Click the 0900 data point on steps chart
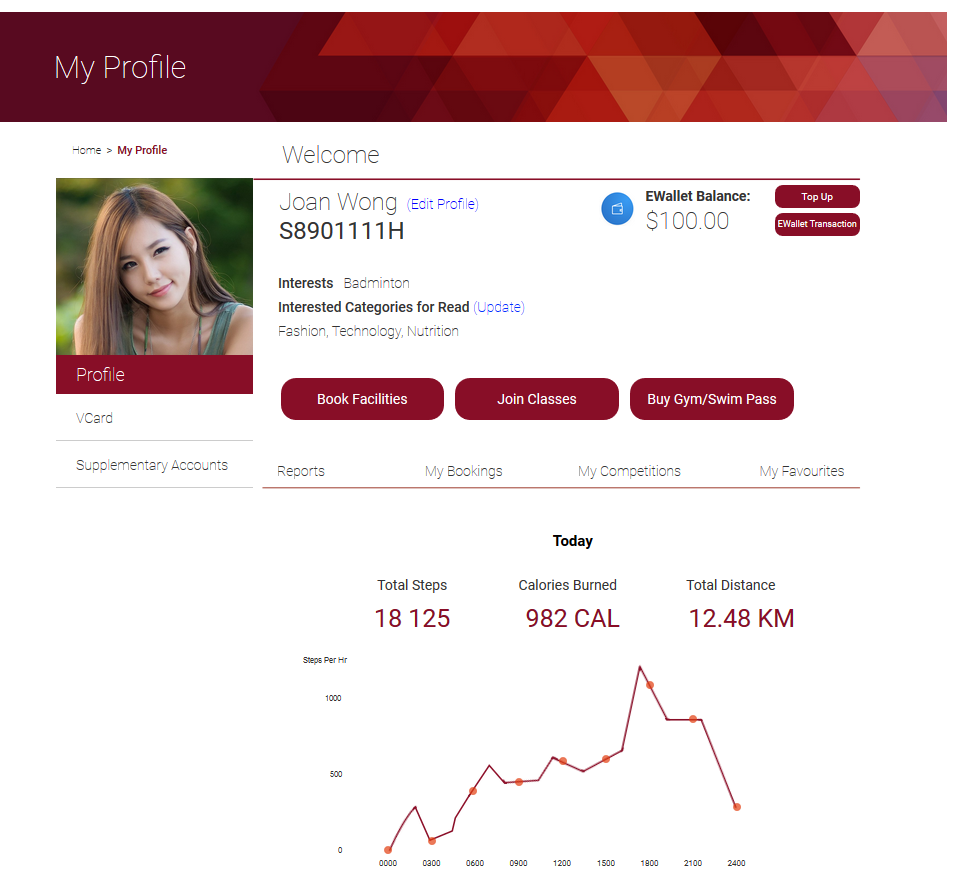The image size is (953, 873). (519, 782)
